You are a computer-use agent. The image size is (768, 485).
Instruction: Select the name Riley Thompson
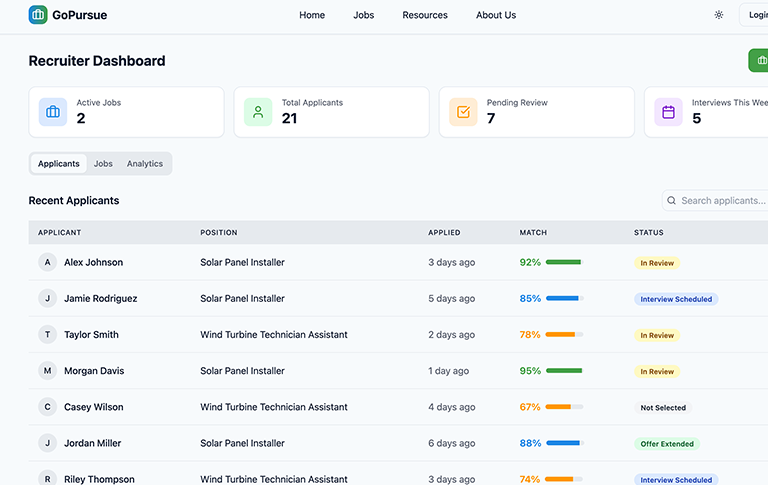[x=99, y=479]
